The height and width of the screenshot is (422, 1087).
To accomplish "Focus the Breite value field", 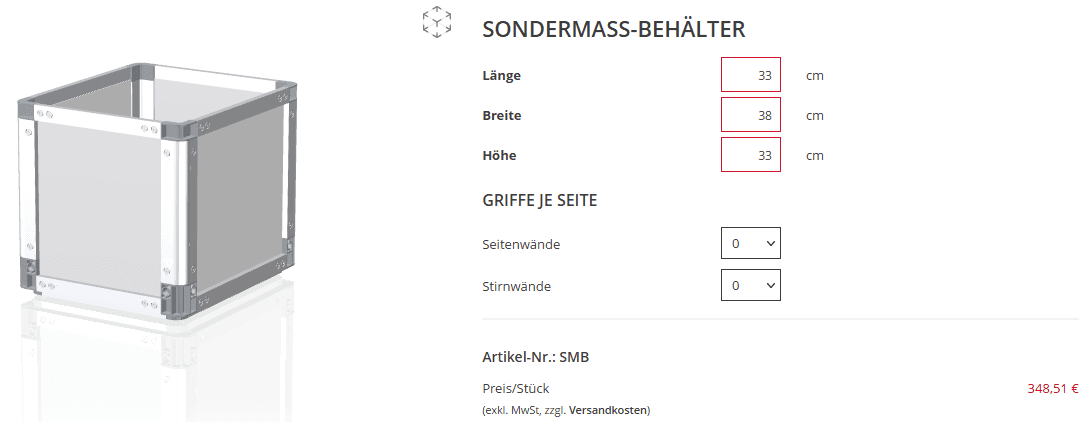I will (x=750, y=116).
